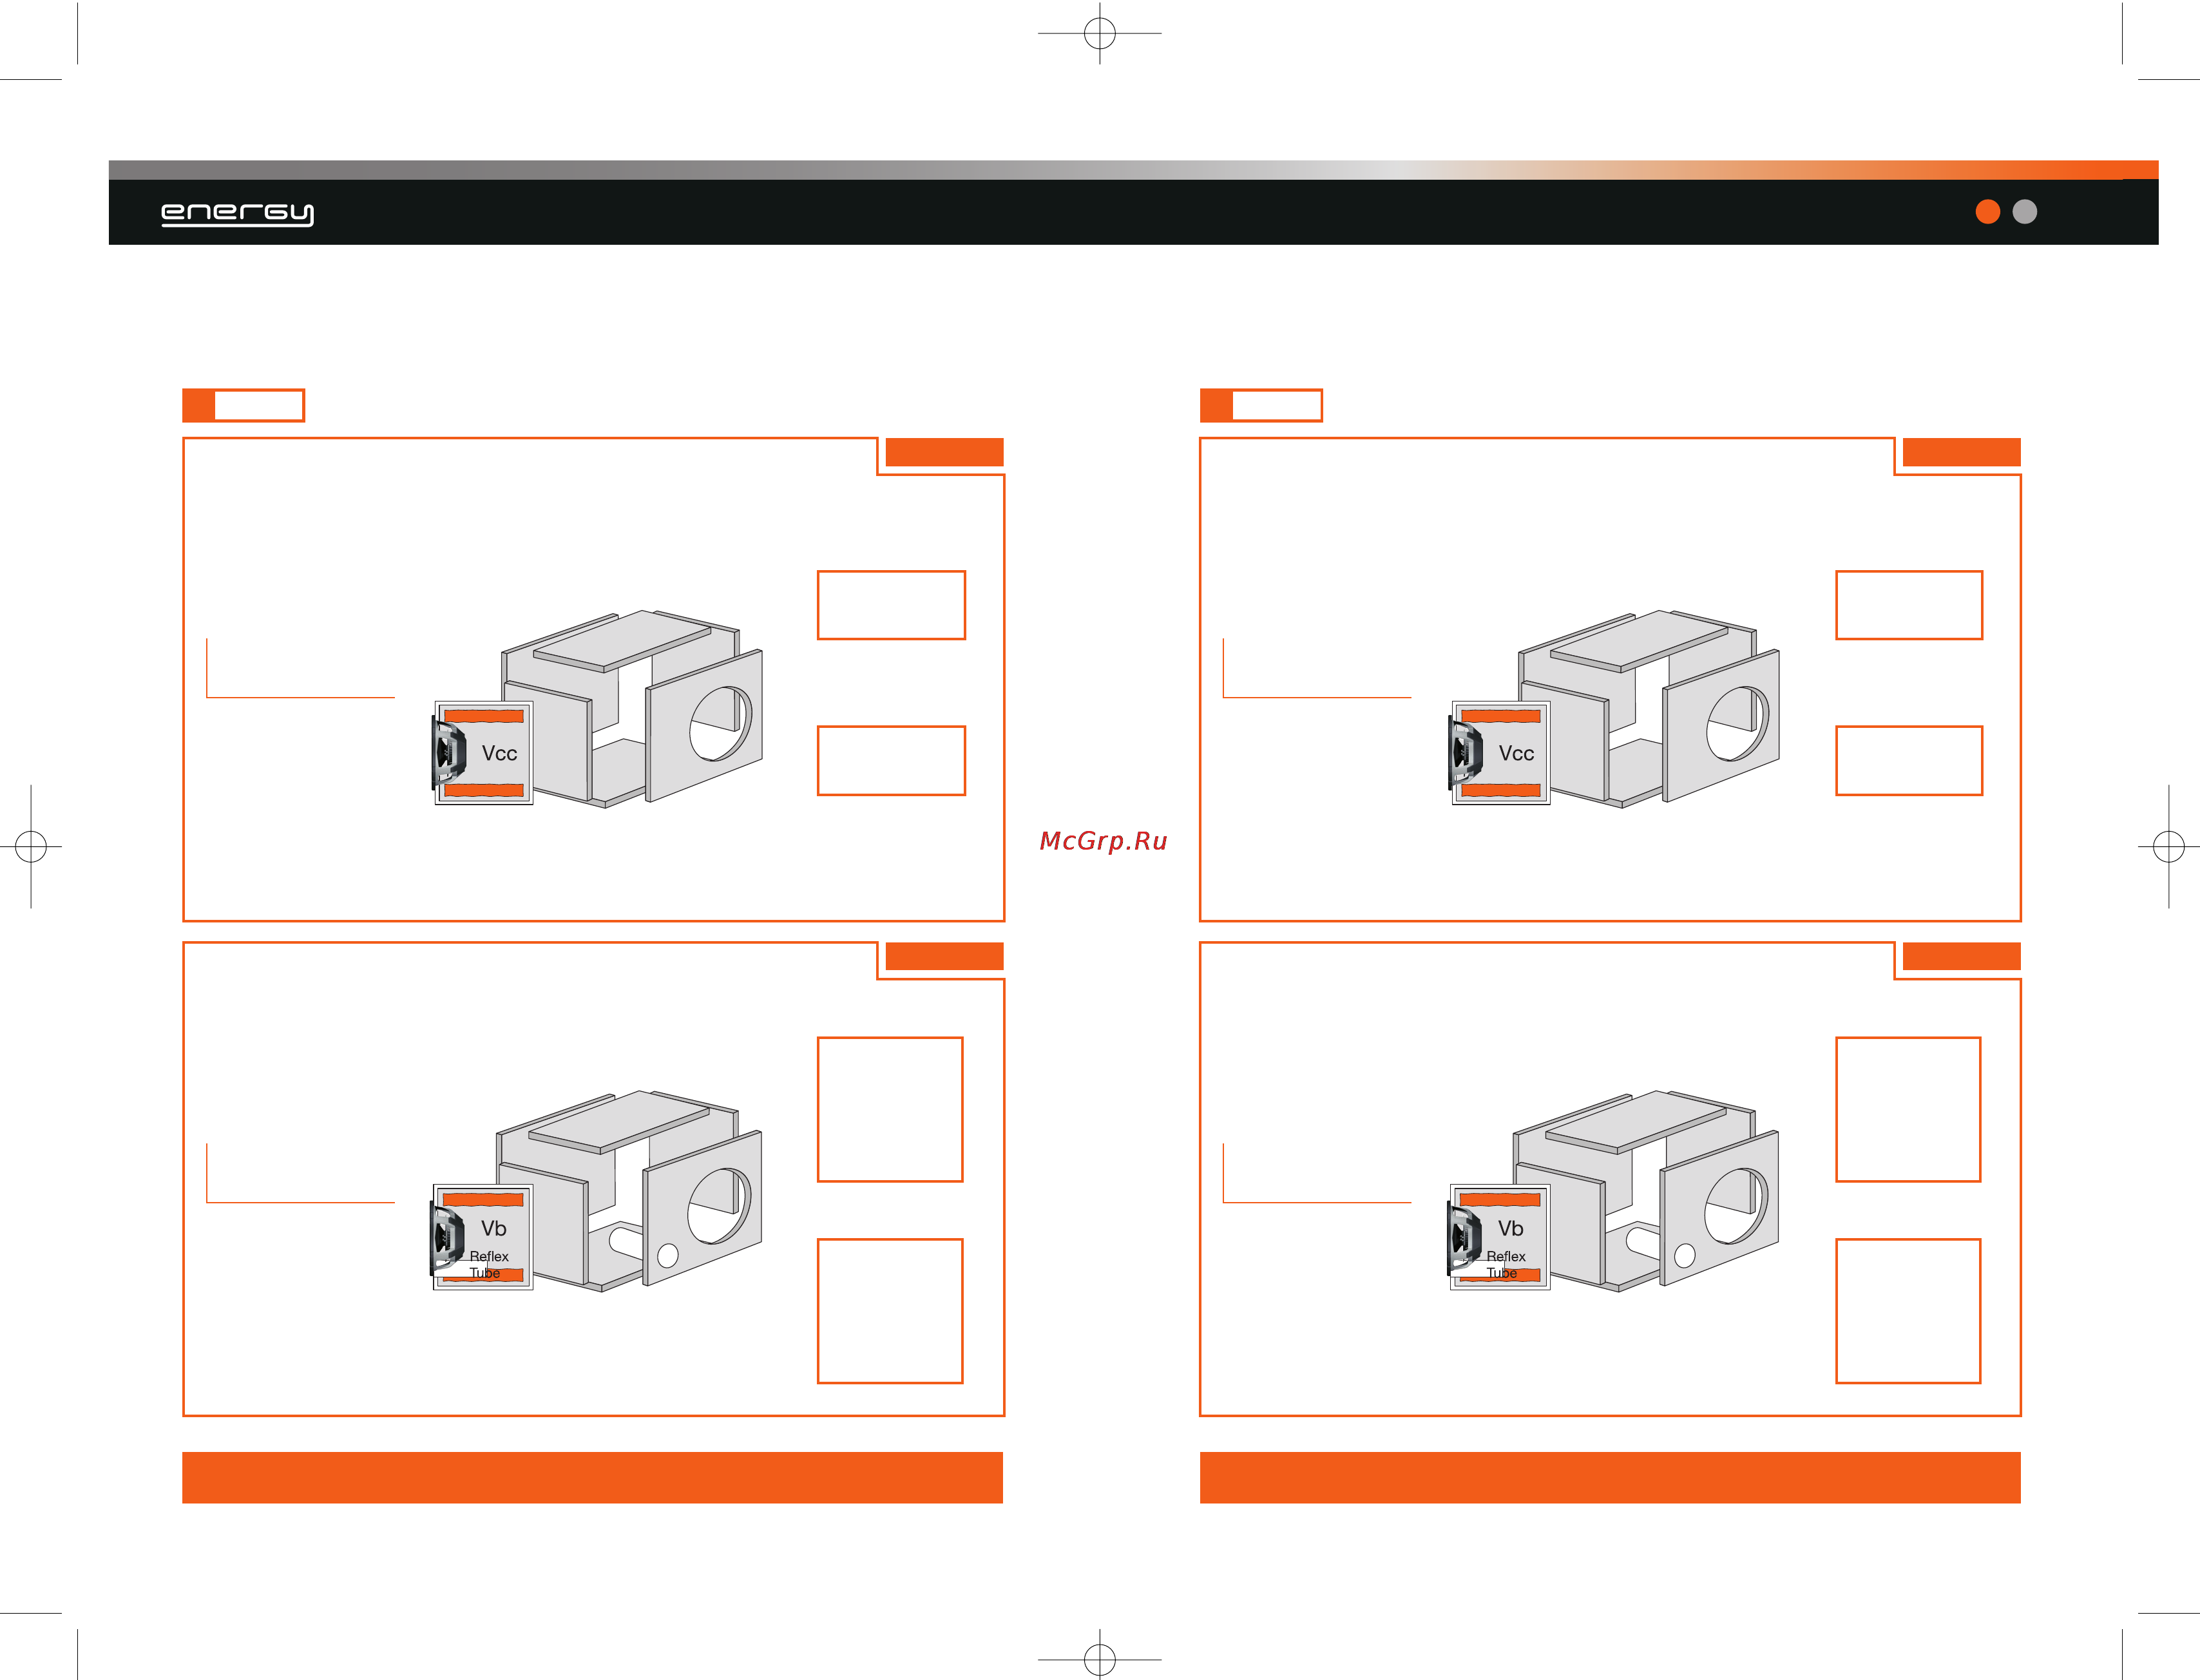Click the orange footer bar on left page
This screenshot has width=2200, height=1680.
[592, 1477]
